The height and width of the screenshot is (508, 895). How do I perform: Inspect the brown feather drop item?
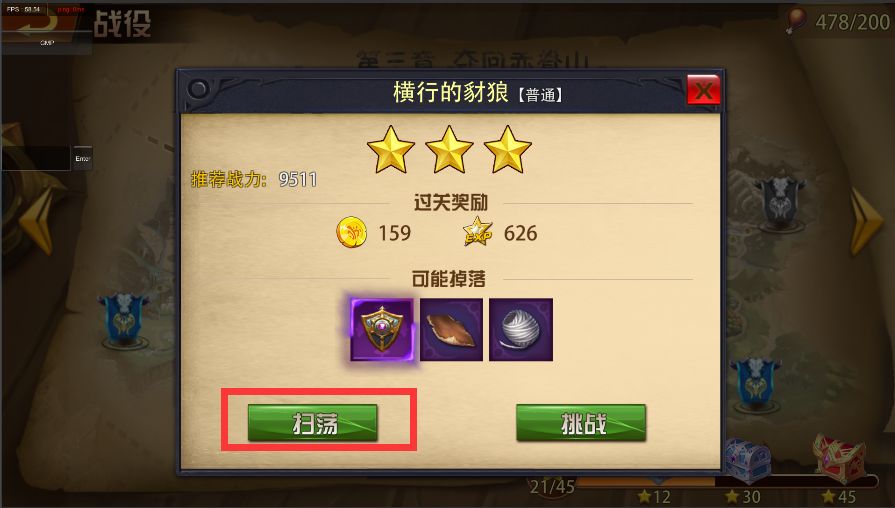tap(451, 329)
